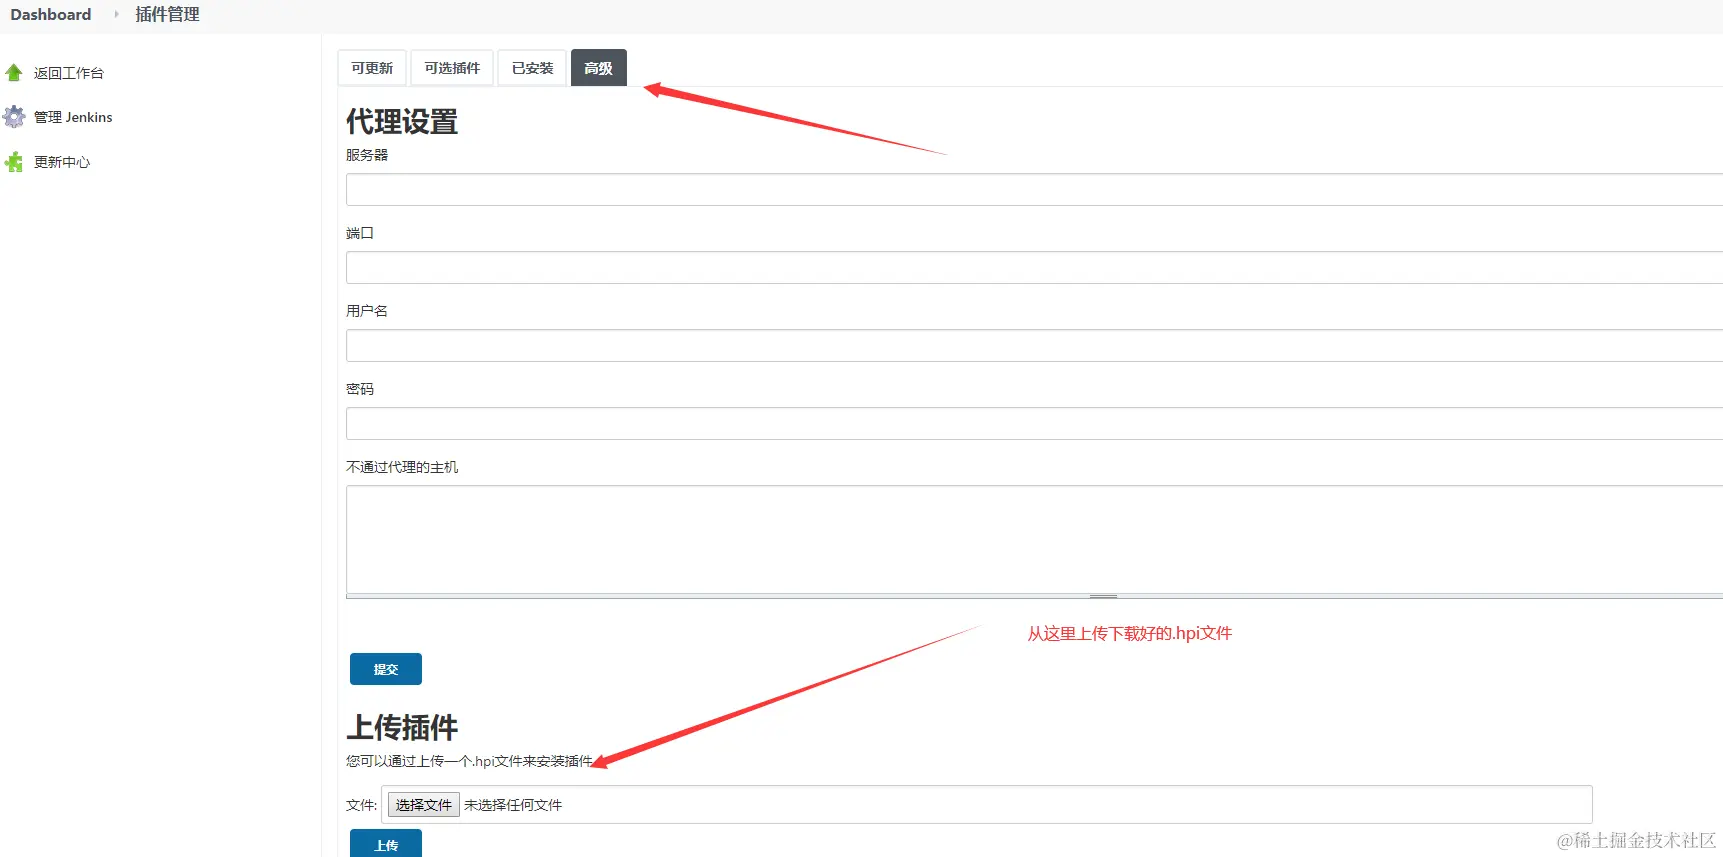Click the 密码 field label

(x=360, y=389)
